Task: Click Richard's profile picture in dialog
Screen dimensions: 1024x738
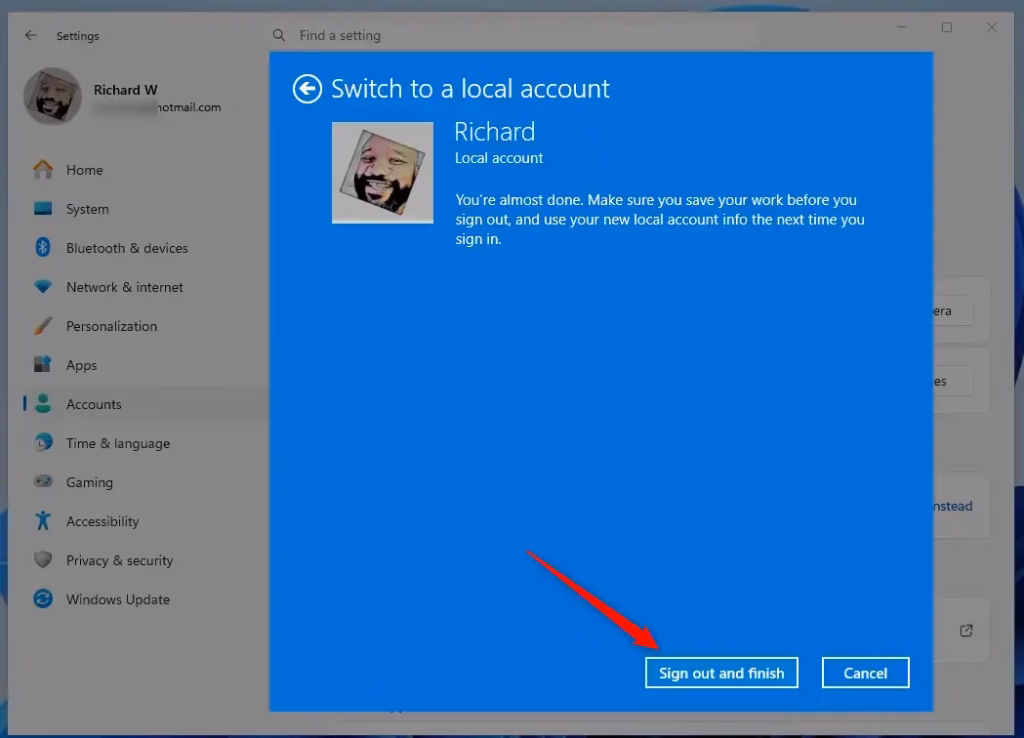Action: click(x=382, y=172)
